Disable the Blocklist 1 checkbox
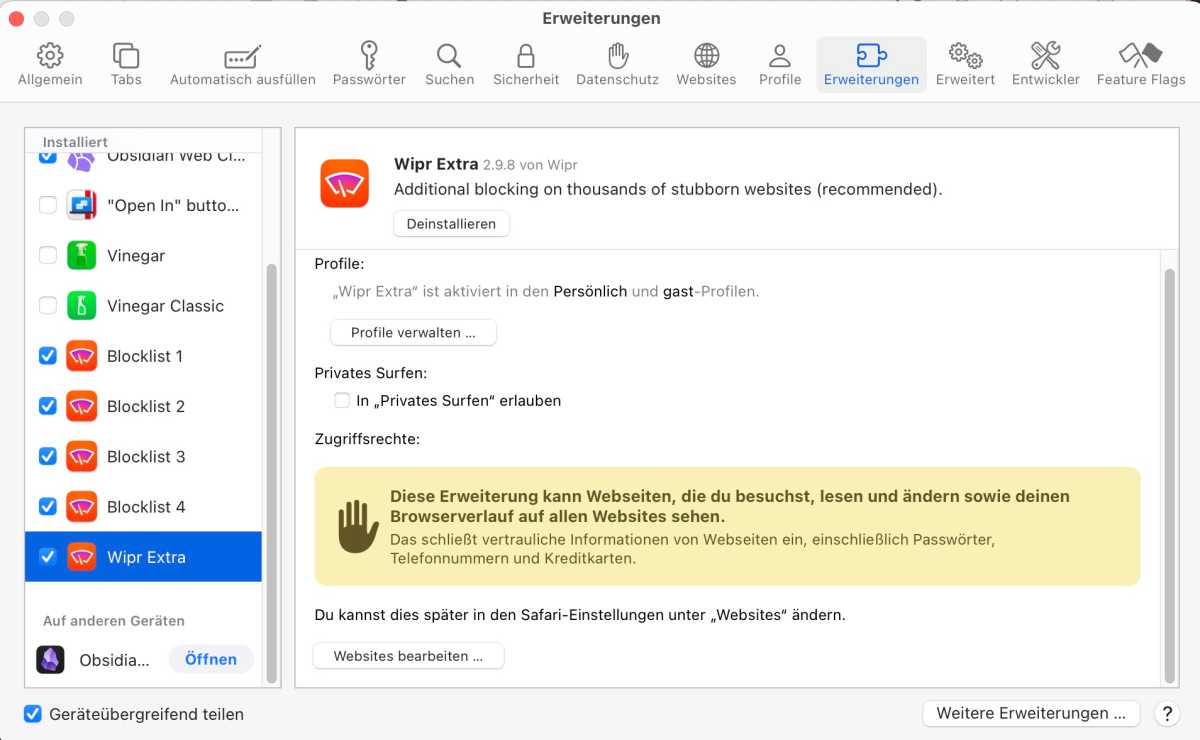The image size is (1200, 740). pyautogui.click(x=48, y=356)
